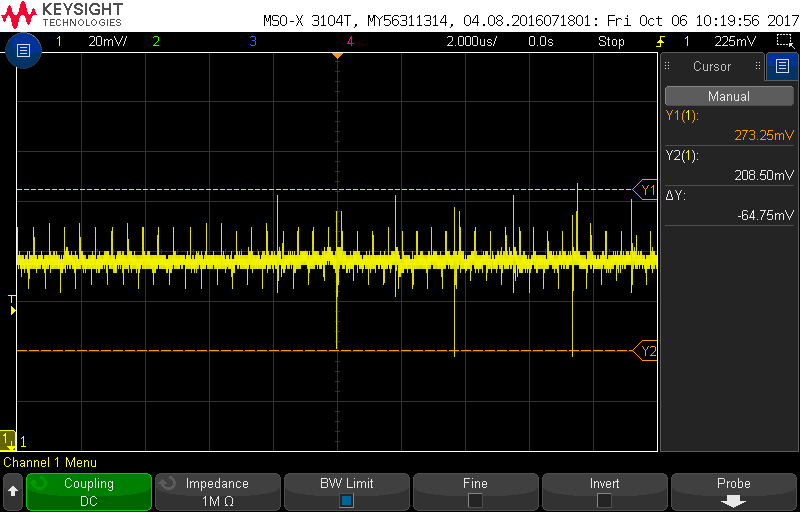Open the Impedance 1M Ω softkey
The width and height of the screenshot is (800, 512).
[x=217, y=492]
